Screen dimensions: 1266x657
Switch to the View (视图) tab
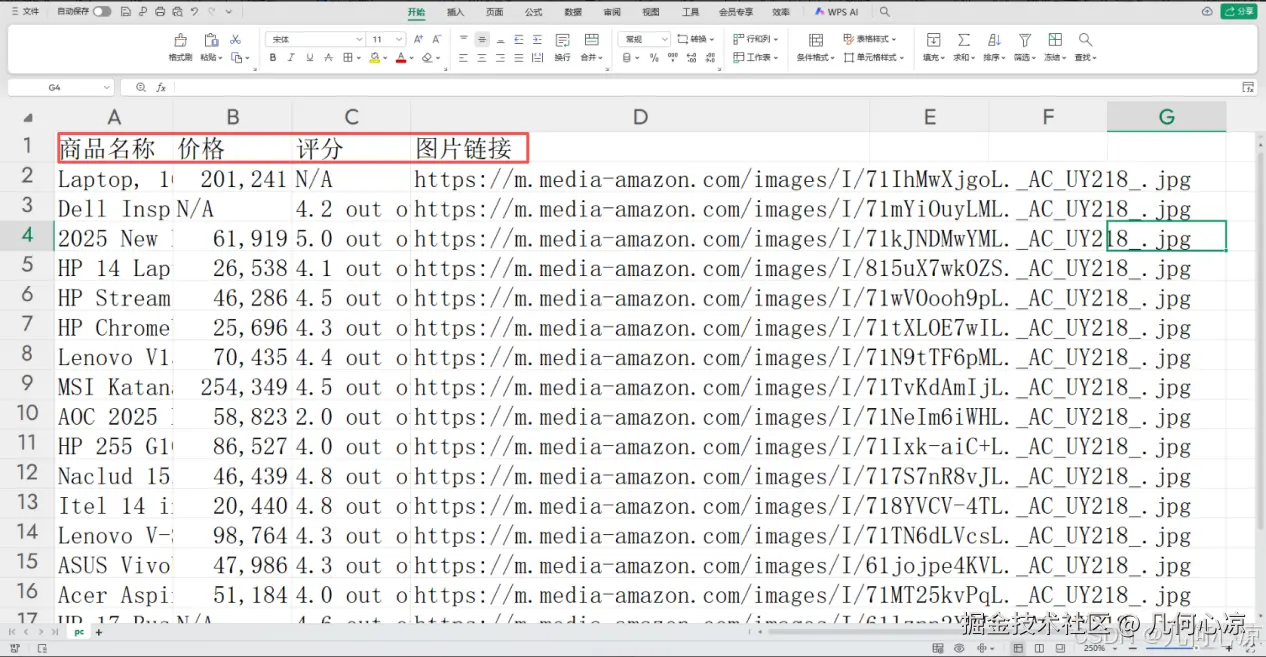pyautogui.click(x=651, y=12)
